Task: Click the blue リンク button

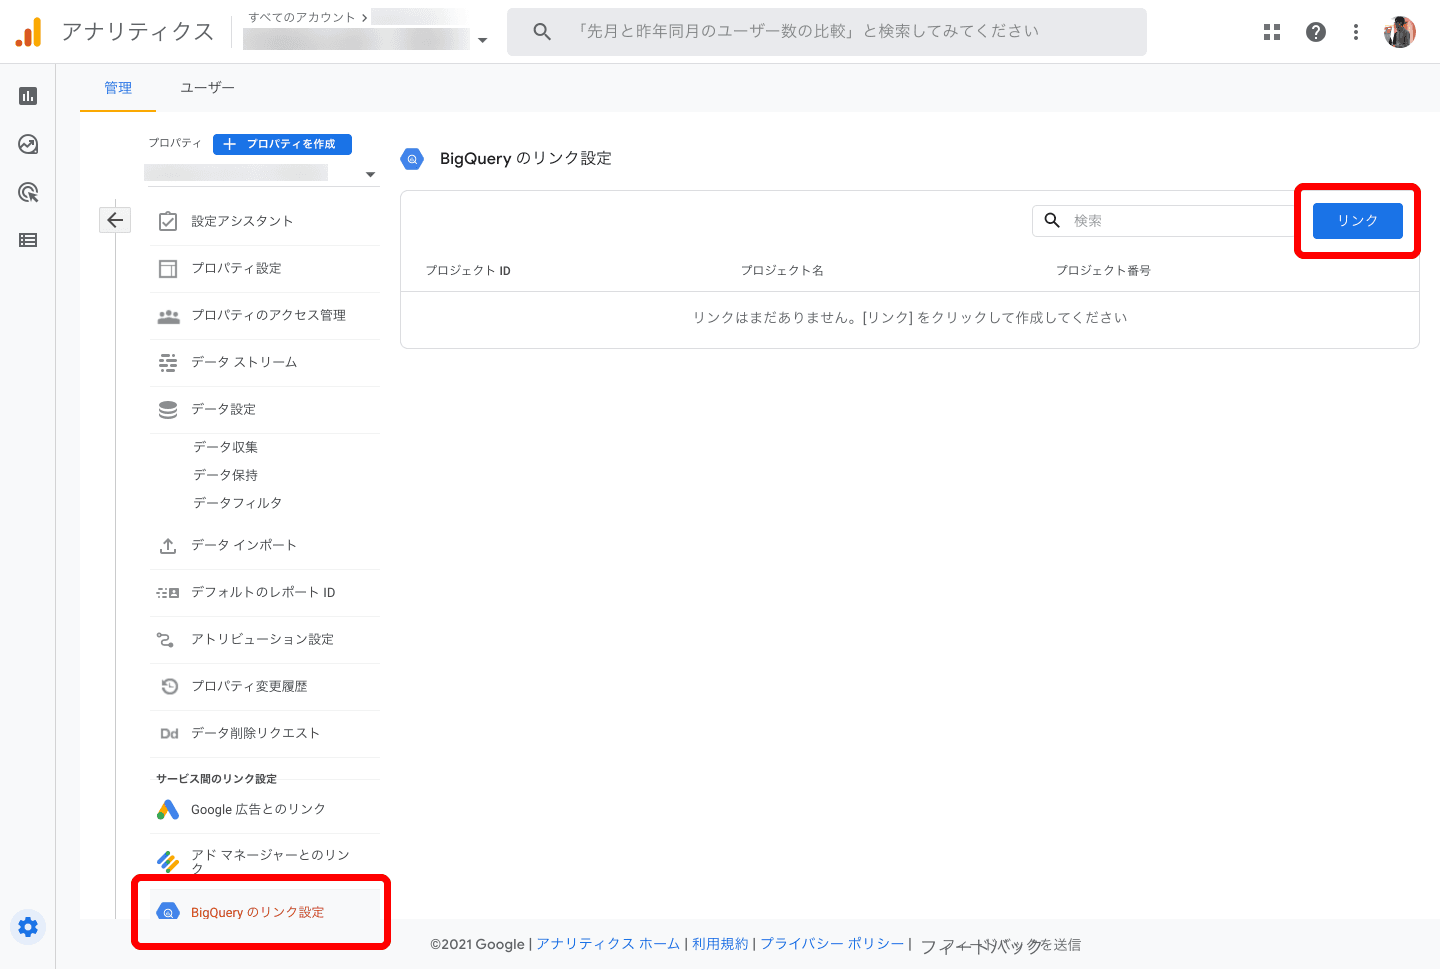Action: pos(1357,221)
